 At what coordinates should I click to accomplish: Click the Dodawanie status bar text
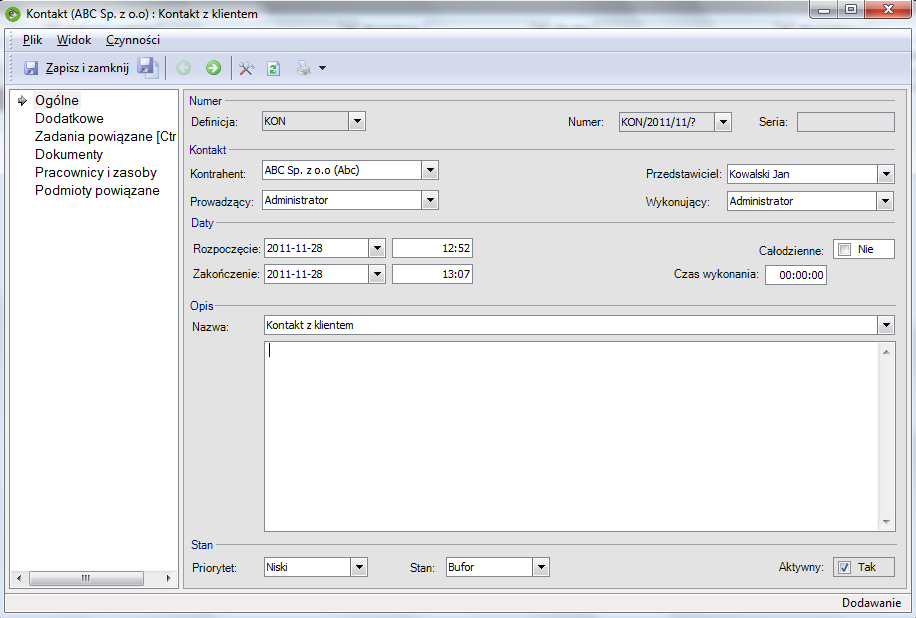coord(872,603)
